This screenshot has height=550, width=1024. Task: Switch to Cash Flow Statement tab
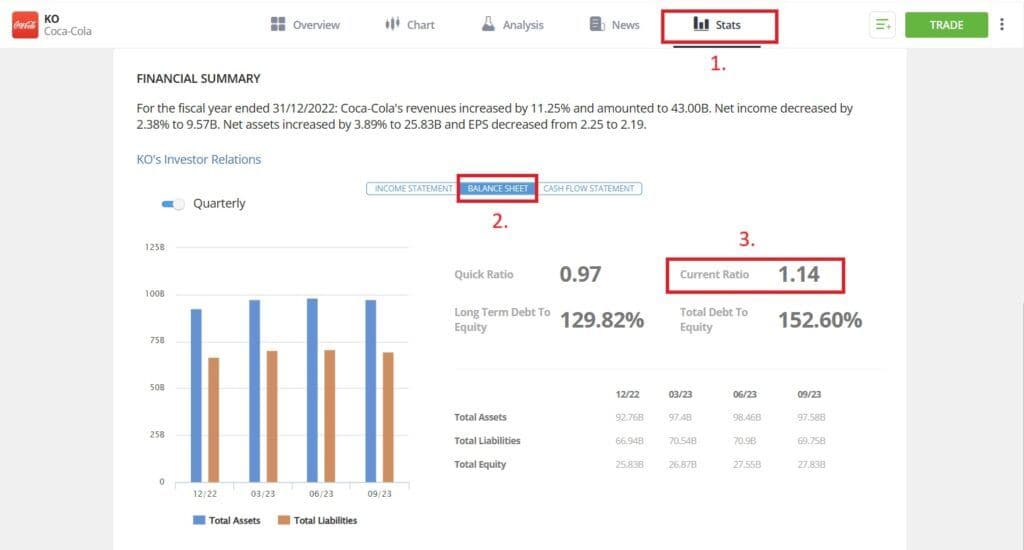pos(589,188)
